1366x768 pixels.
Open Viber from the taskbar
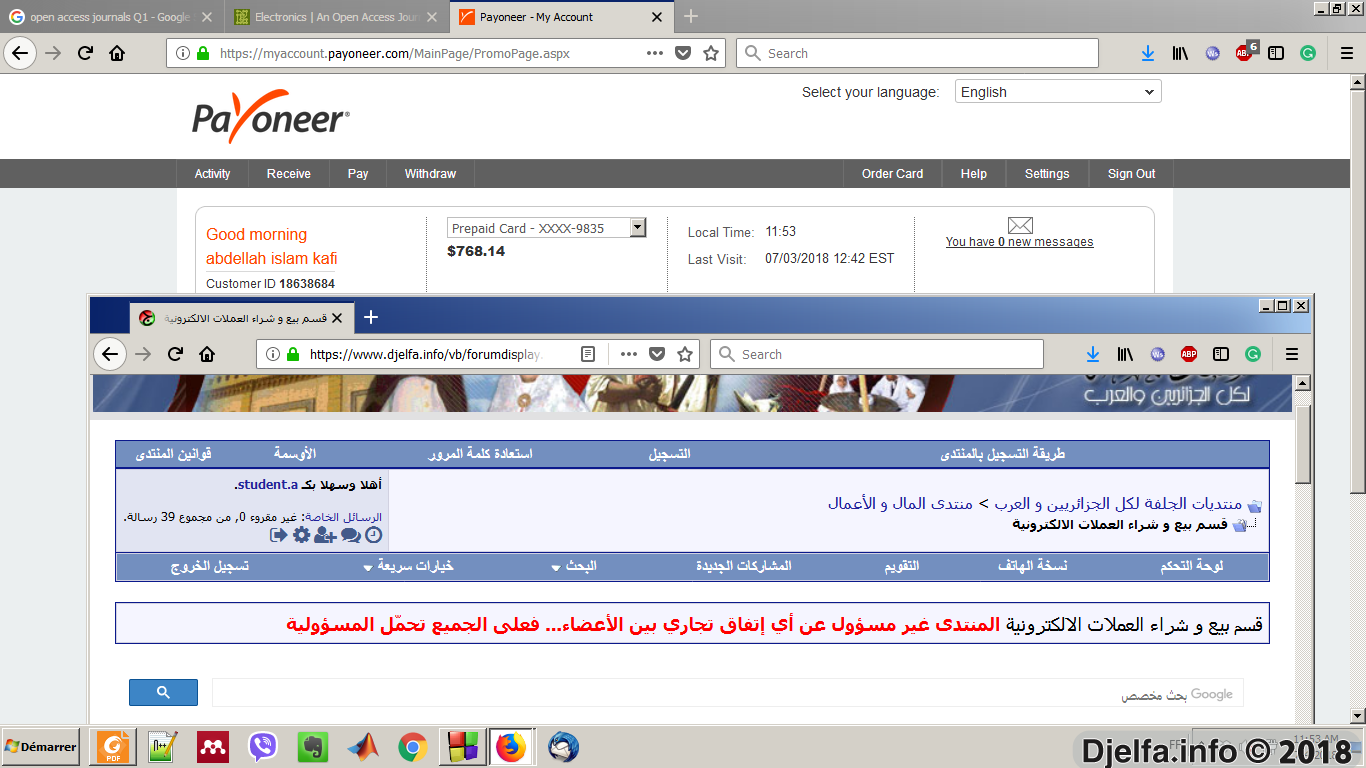point(262,747)
